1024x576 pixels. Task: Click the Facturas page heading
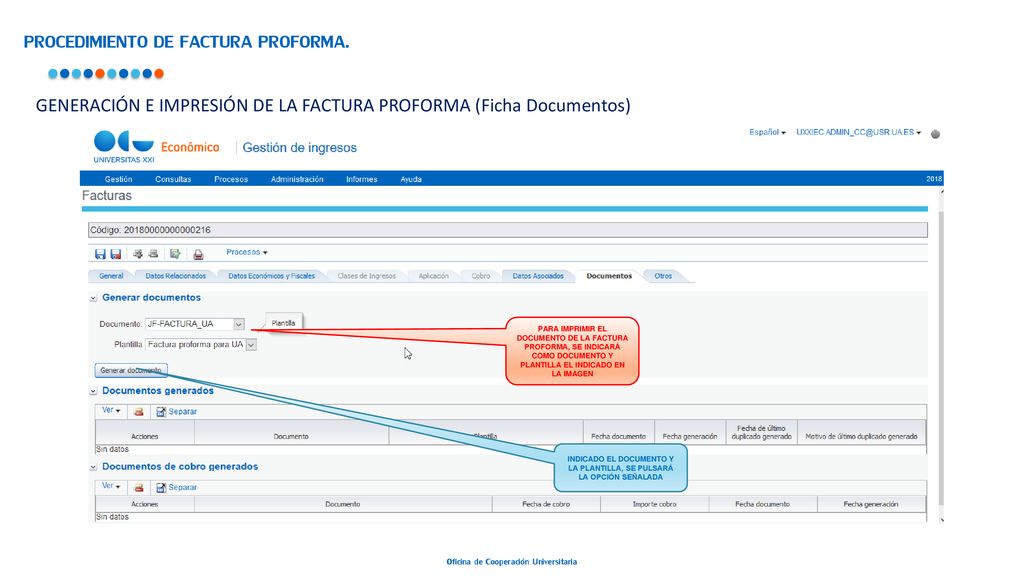(106, 195)
